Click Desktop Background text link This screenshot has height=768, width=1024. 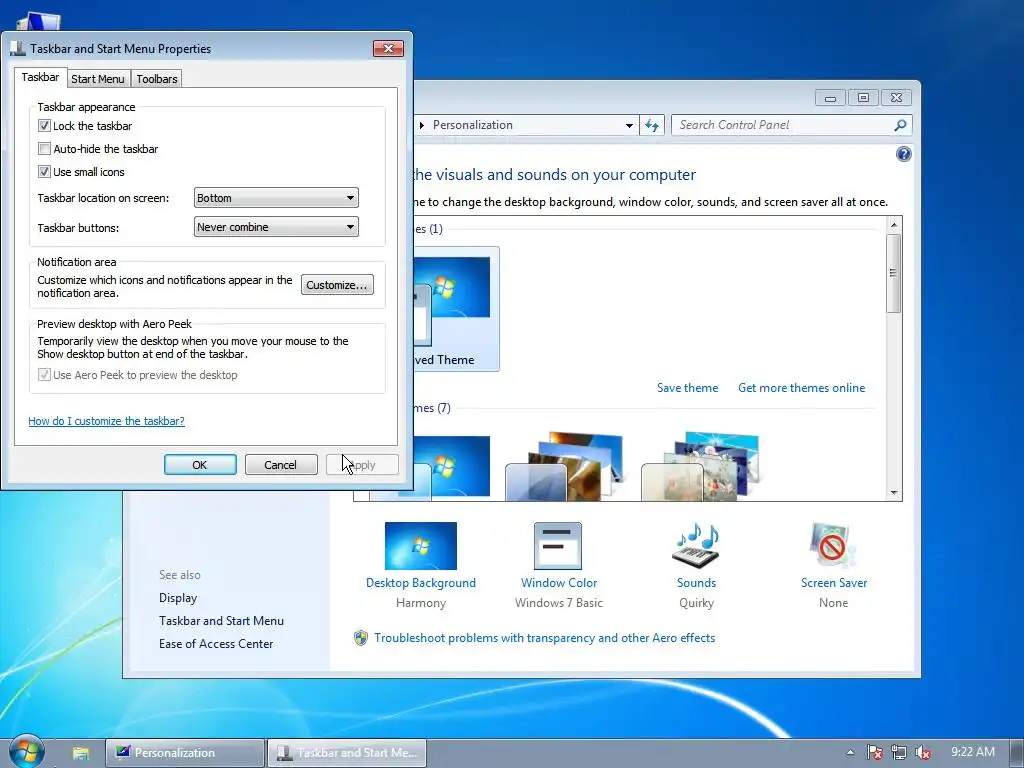421,583
